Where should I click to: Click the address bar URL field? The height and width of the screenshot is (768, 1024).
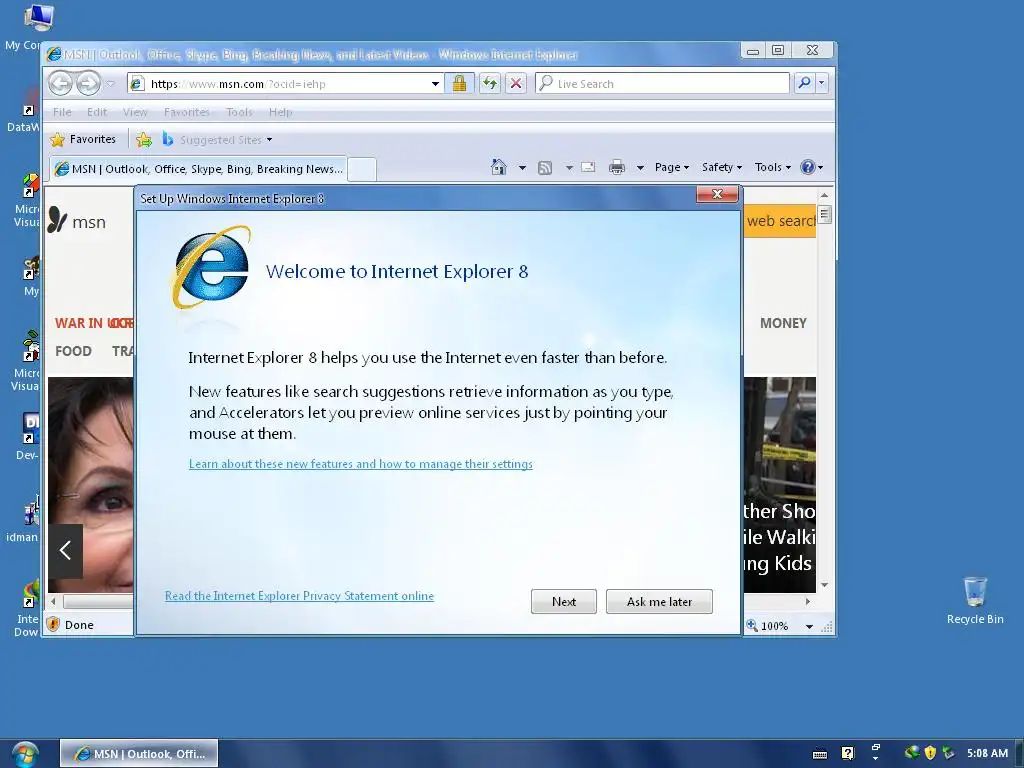pyautogui.click(x=284, y=84)
